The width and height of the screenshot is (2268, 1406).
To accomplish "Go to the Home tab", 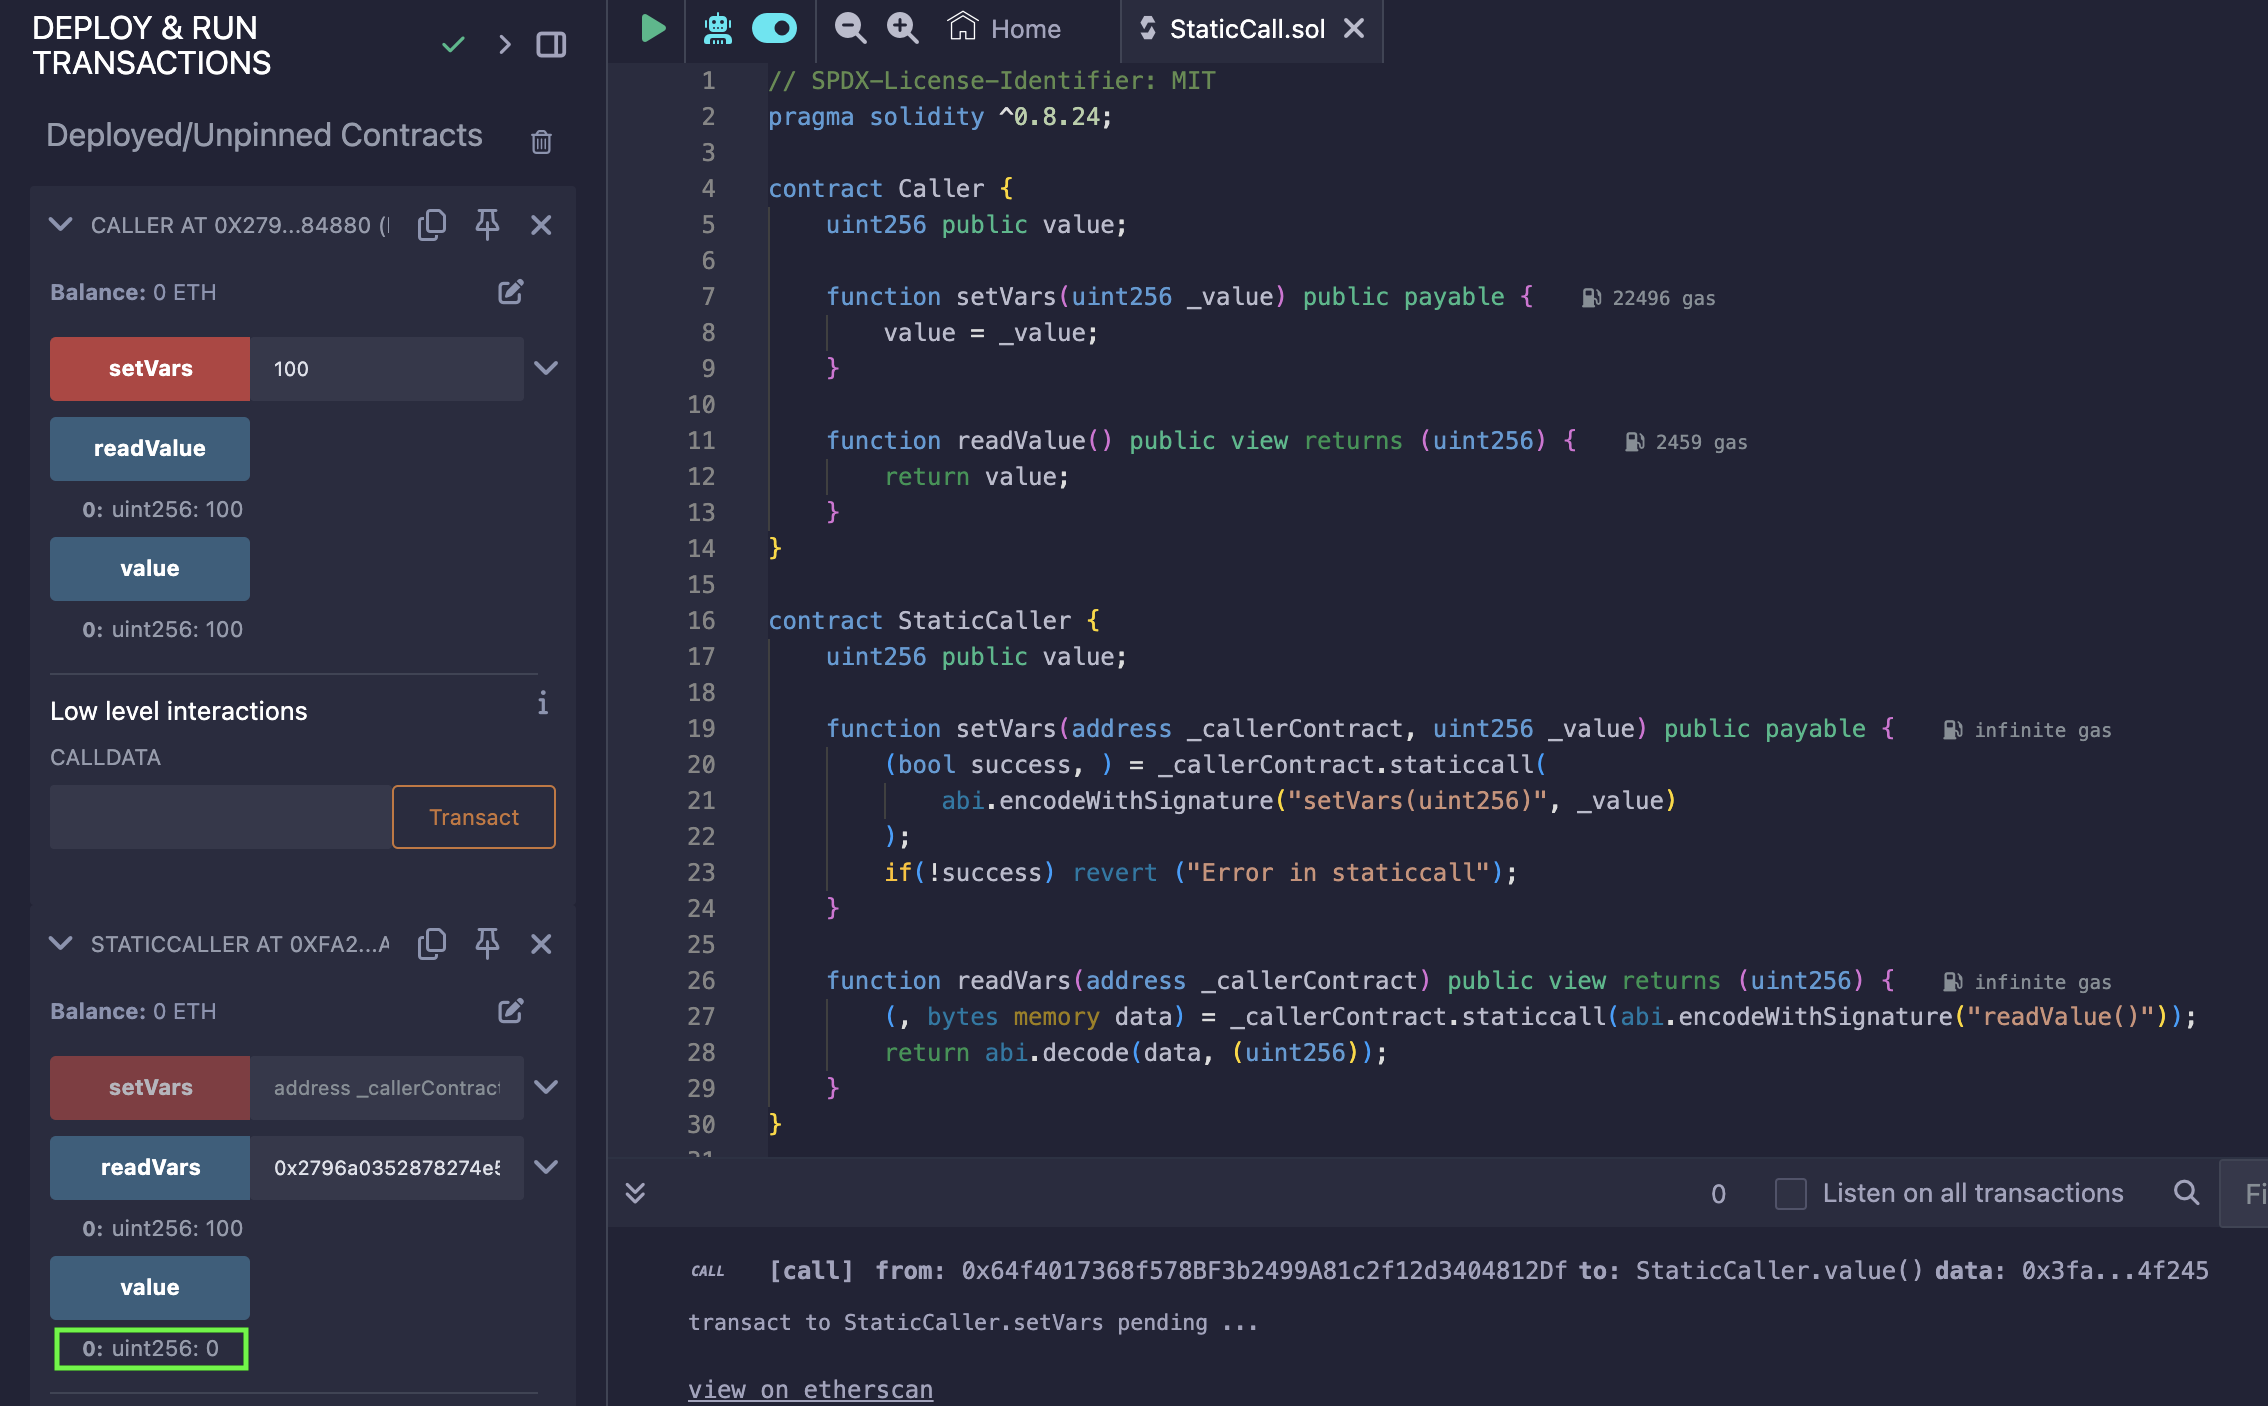I will (1005, 28).
